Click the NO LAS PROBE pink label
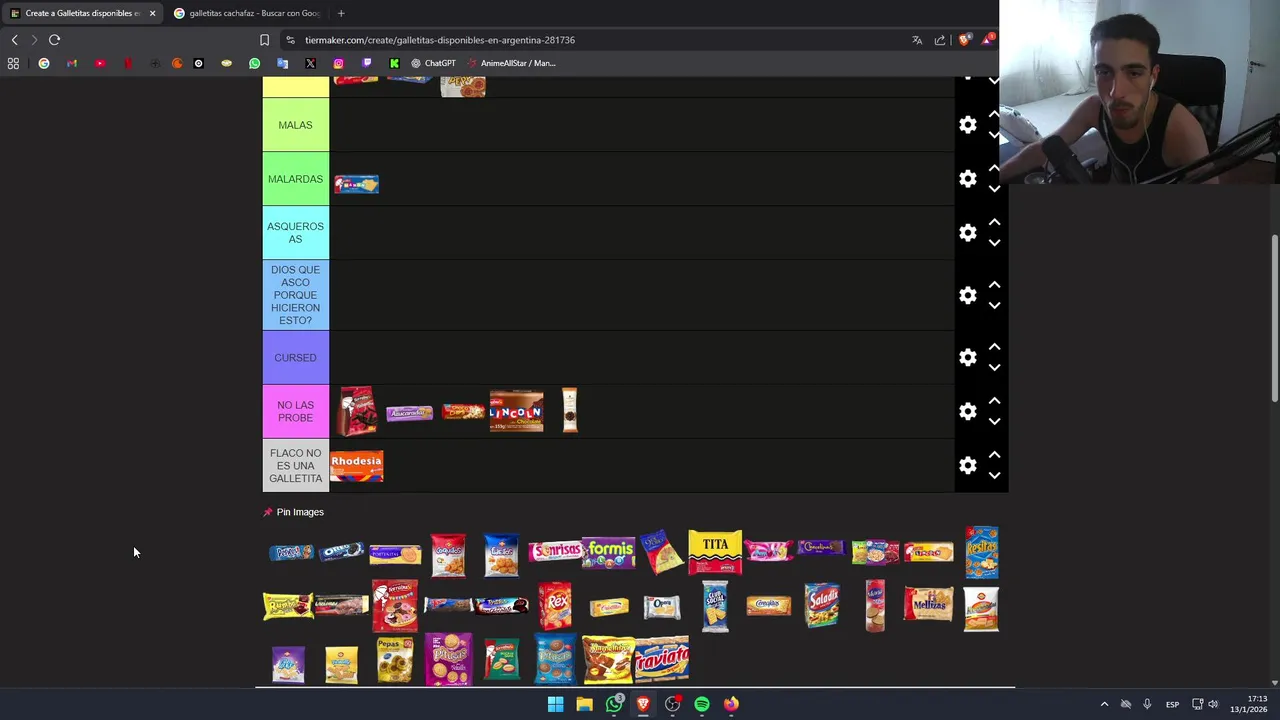This screenshot has width=1280, height=720. pyautogui.click(x=295, y=412)
